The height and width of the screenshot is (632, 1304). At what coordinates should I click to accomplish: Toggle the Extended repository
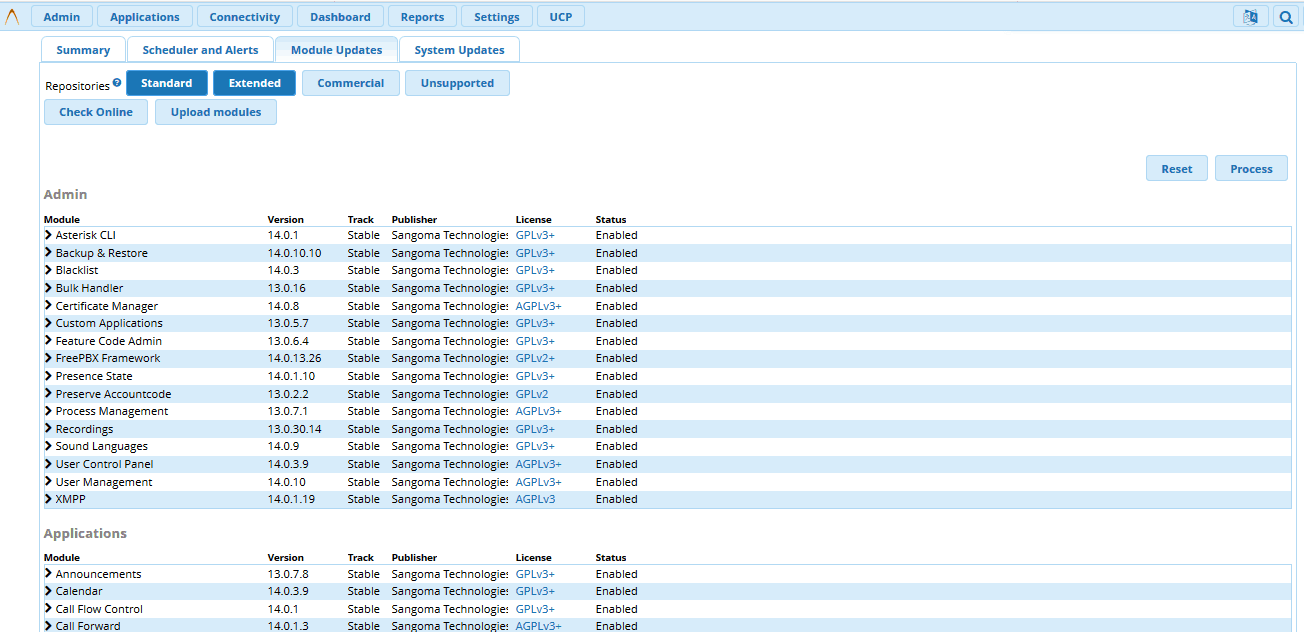(x=255, y=83)
